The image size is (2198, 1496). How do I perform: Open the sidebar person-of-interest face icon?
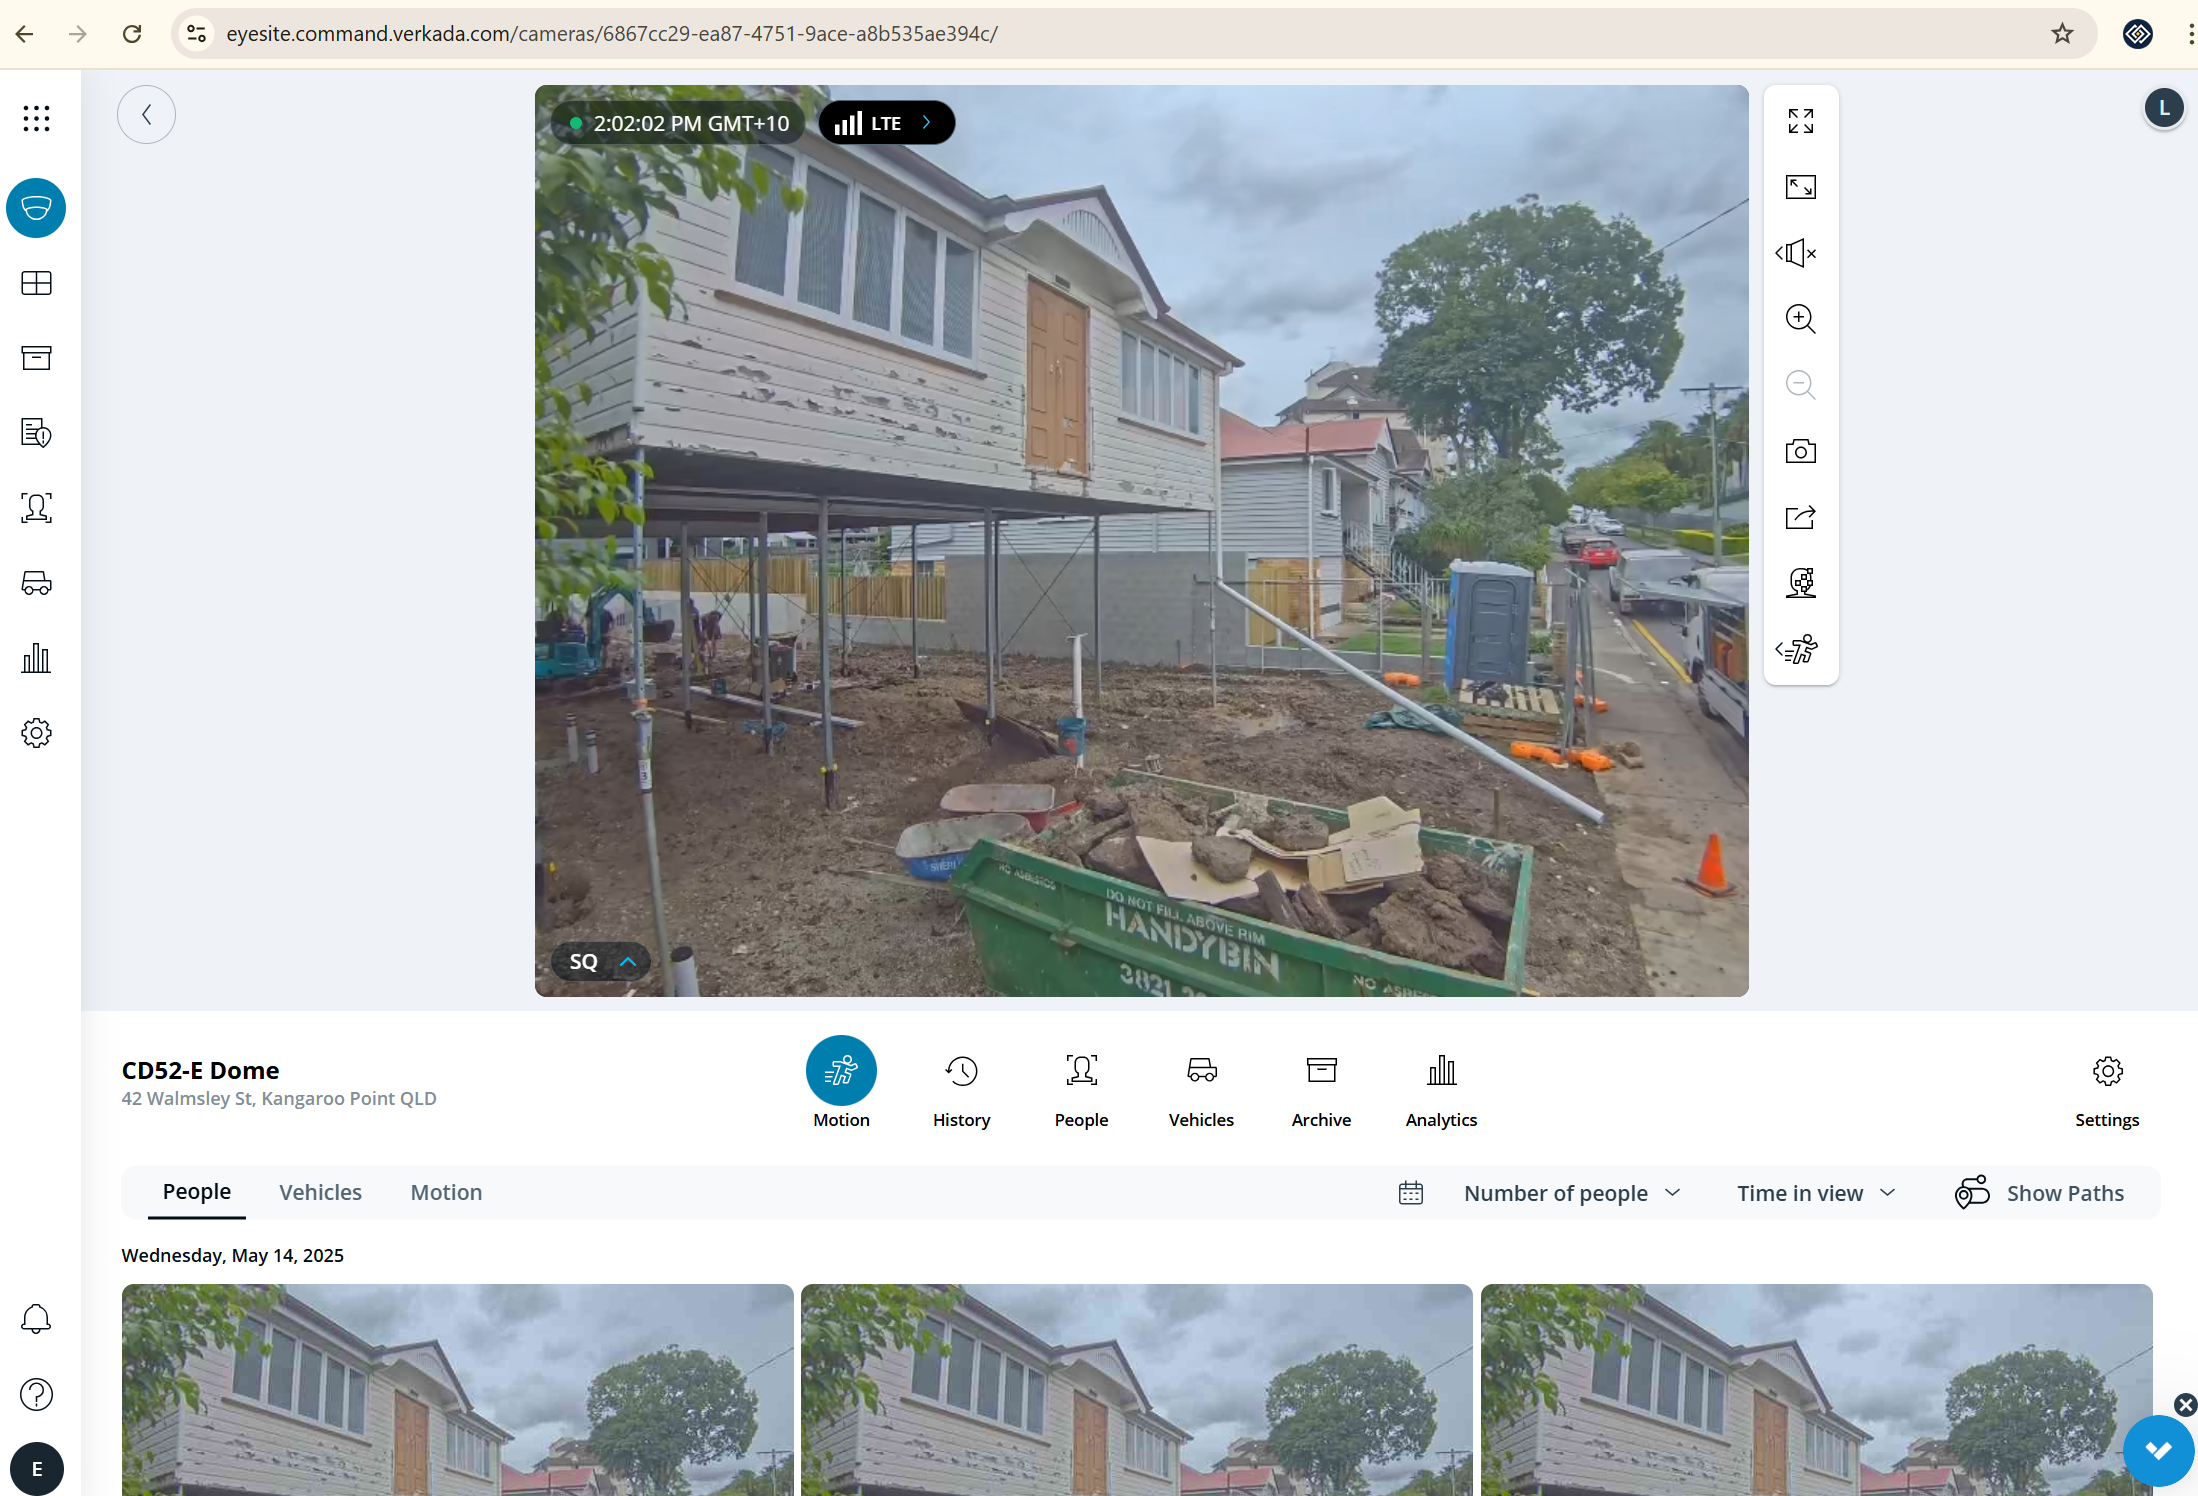[36, 508]
